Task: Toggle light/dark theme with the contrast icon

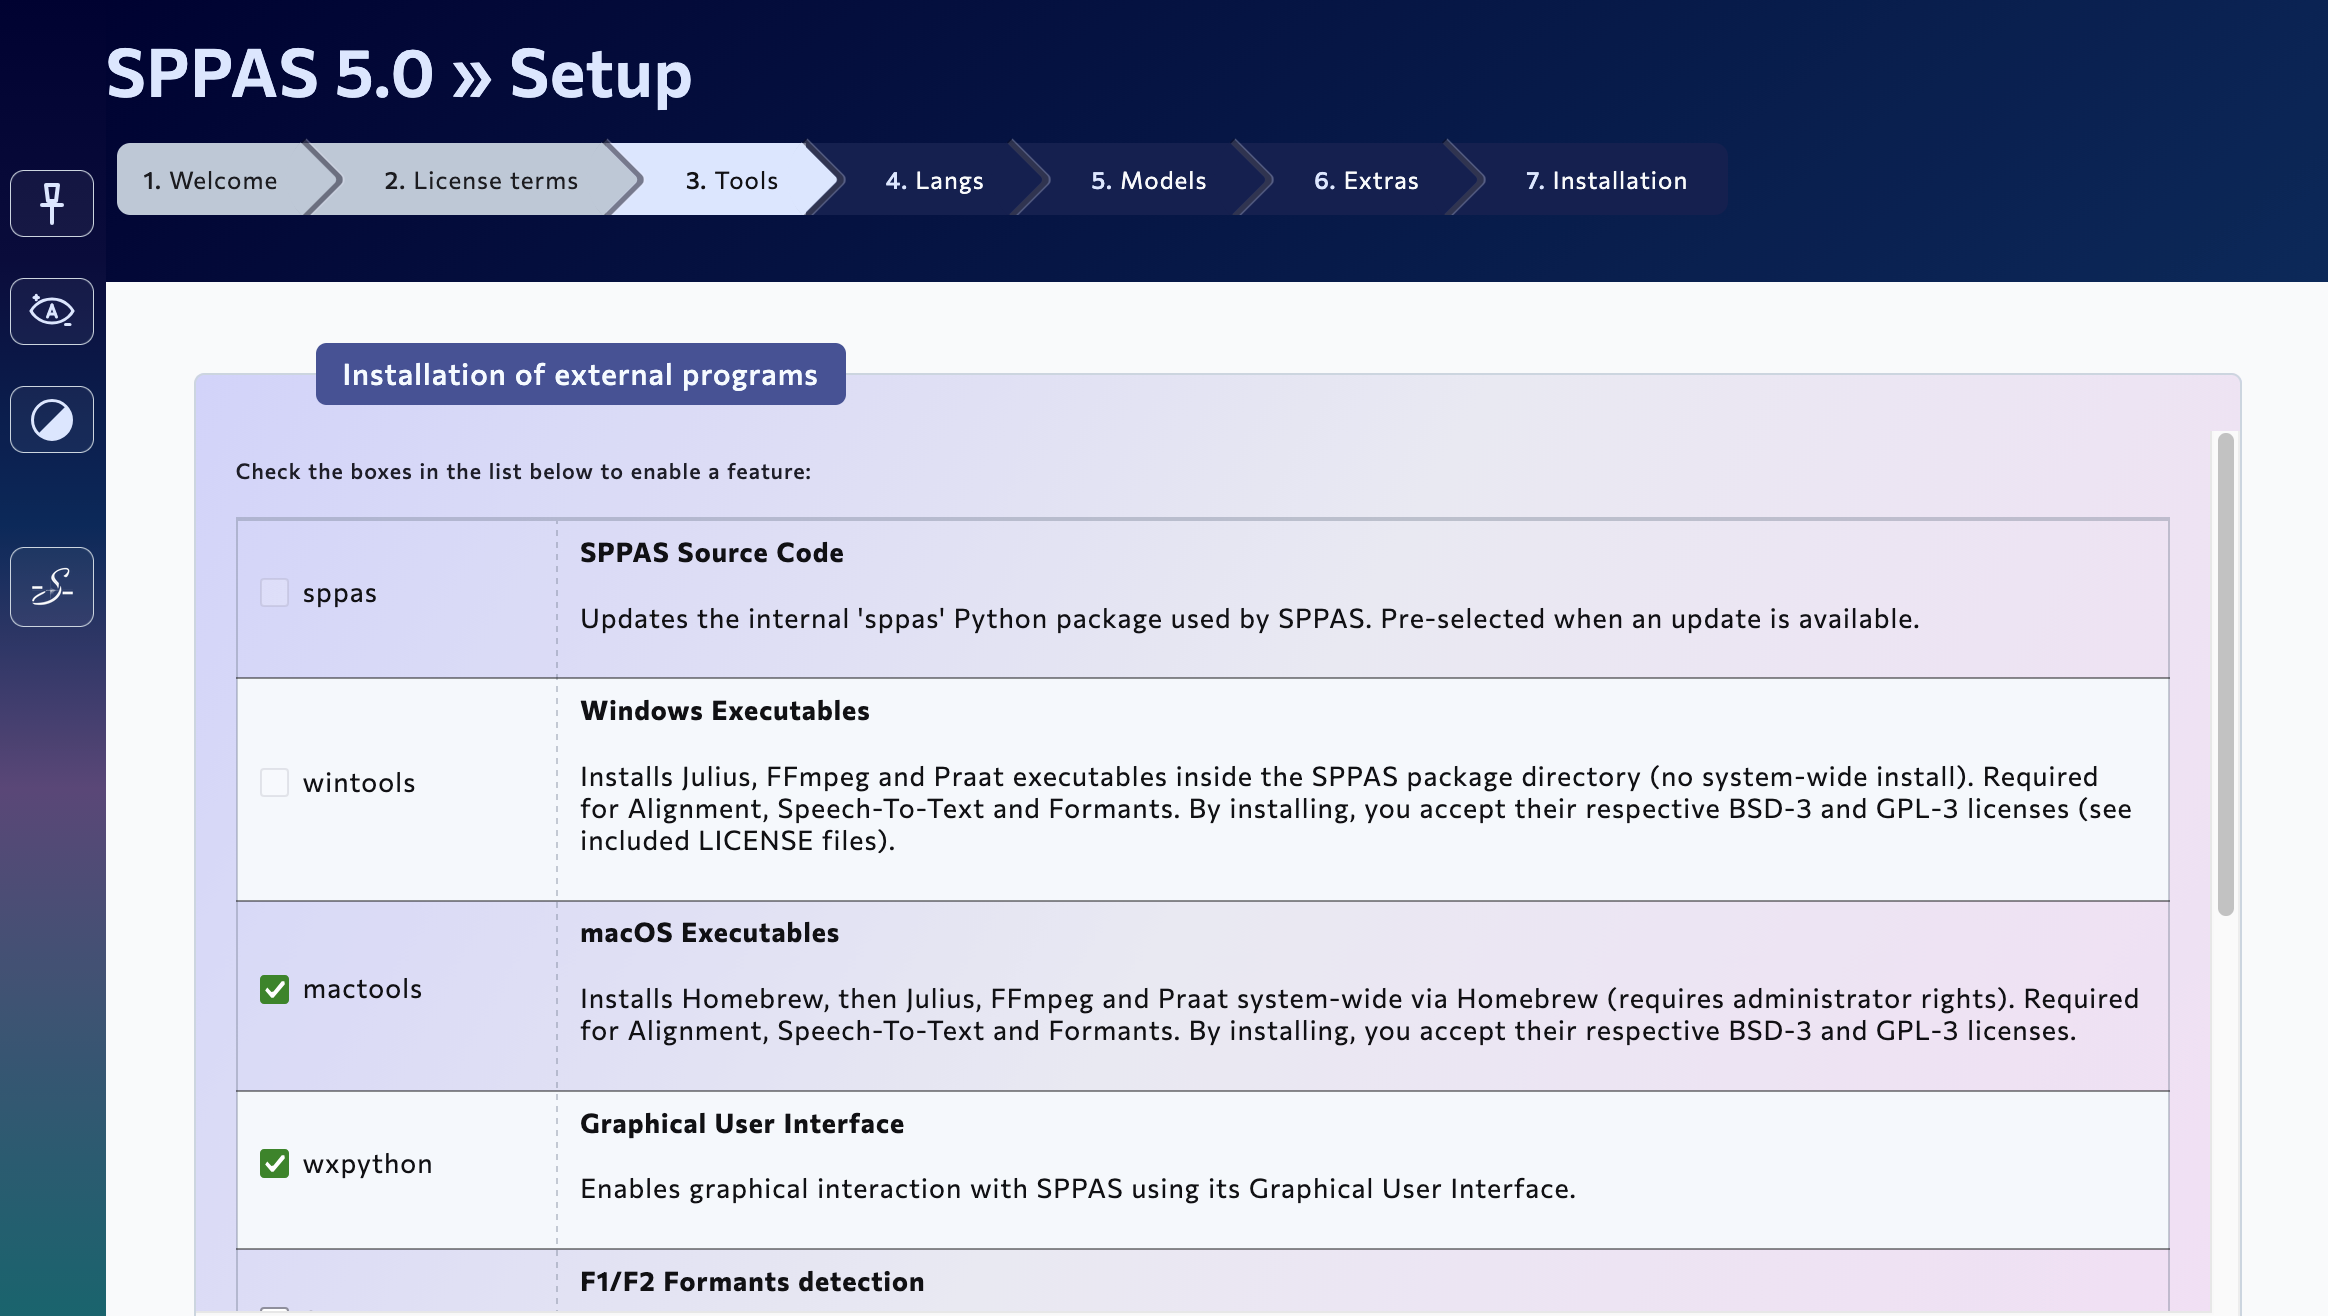Action: (51, 419)
